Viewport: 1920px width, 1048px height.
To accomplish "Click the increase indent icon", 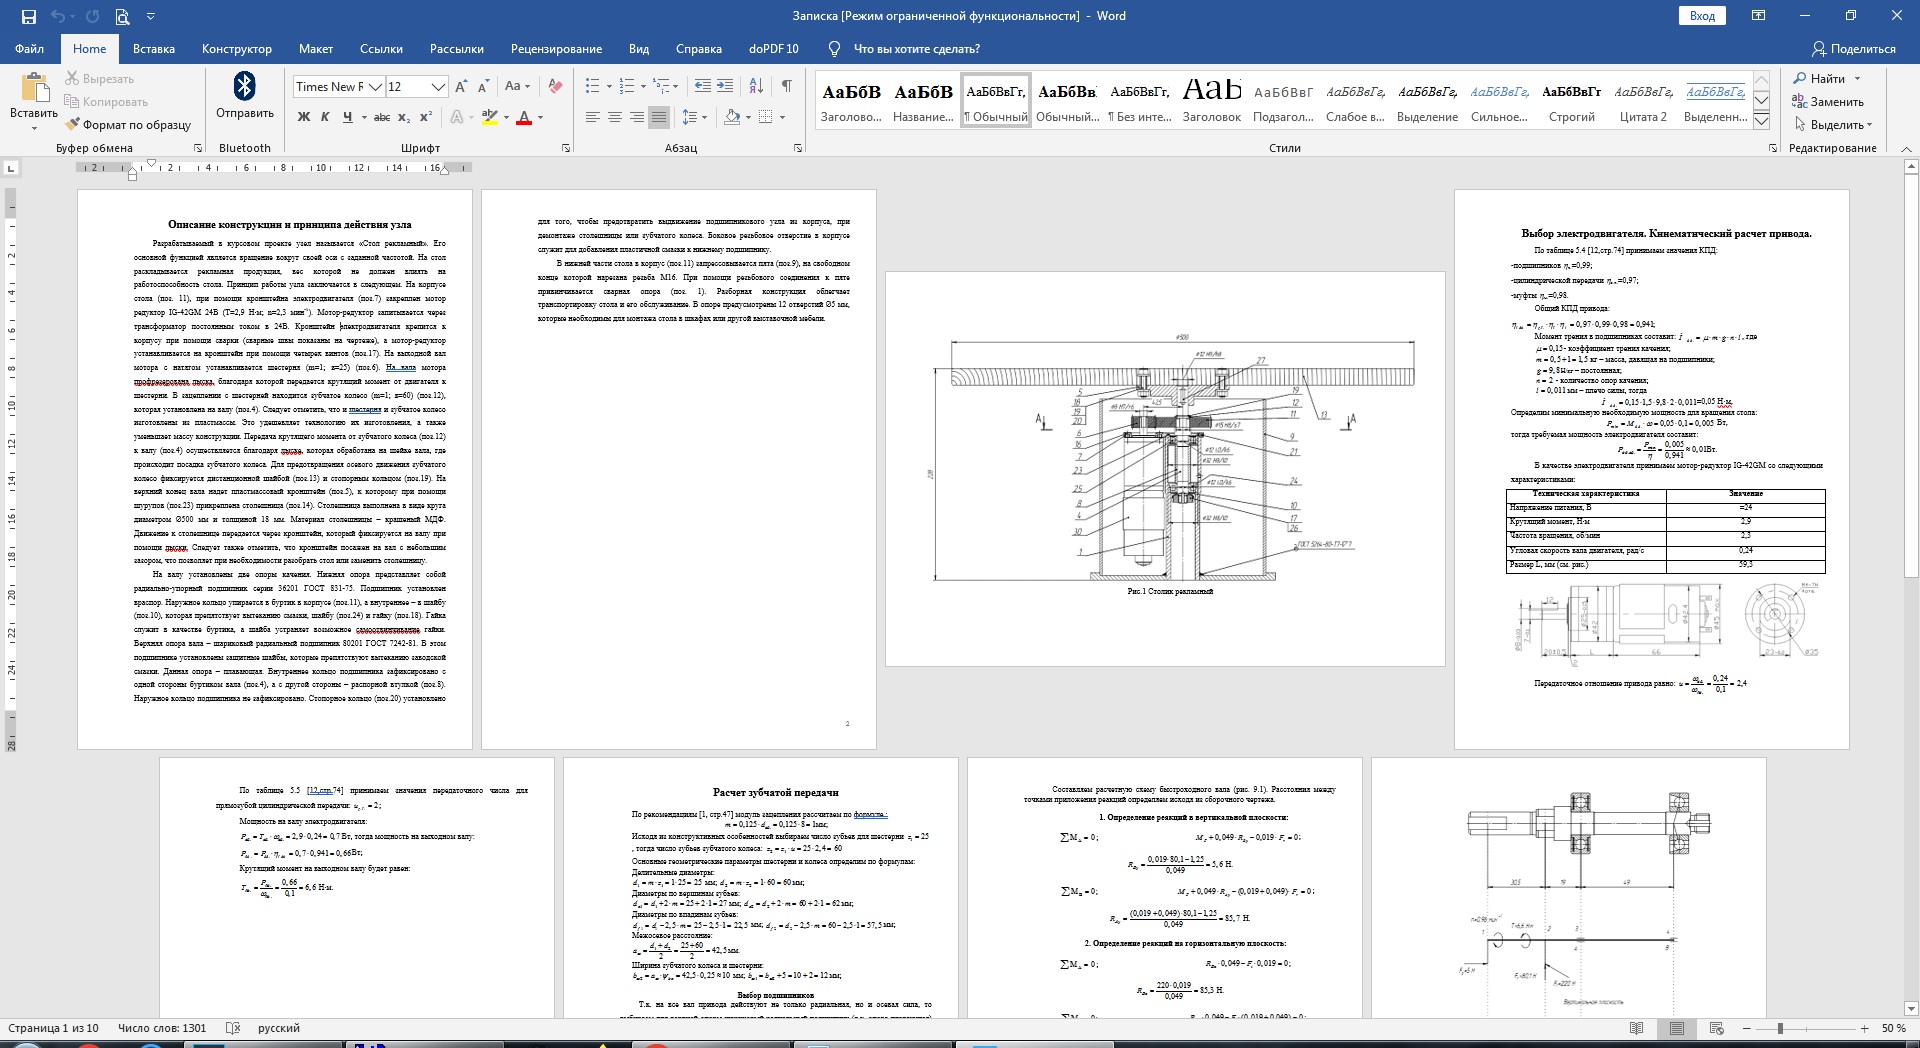I will [x=725, y=86].
